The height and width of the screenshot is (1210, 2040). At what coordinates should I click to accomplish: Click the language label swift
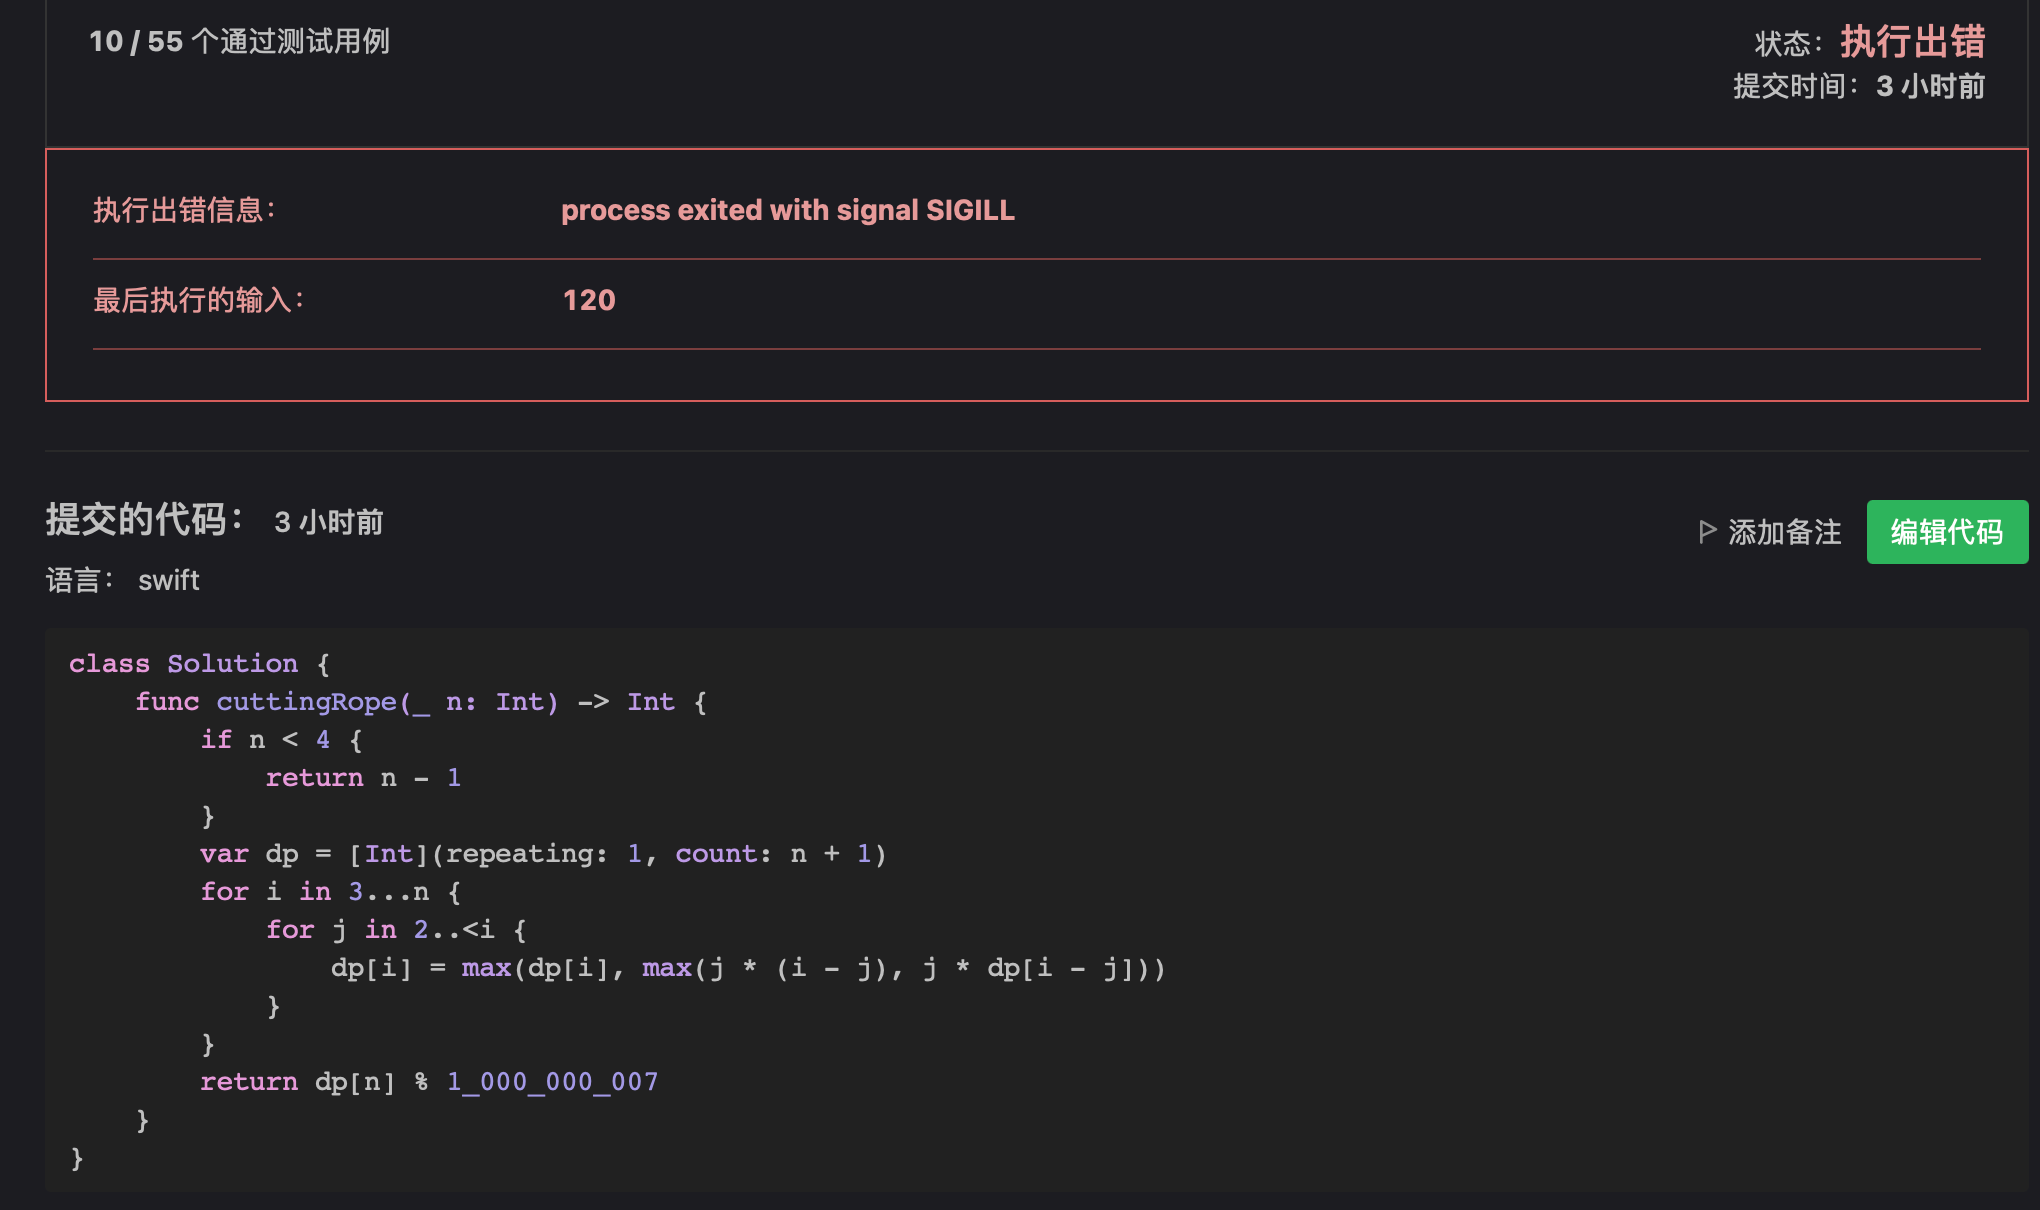pyautogui.click(x=168, y=580)
